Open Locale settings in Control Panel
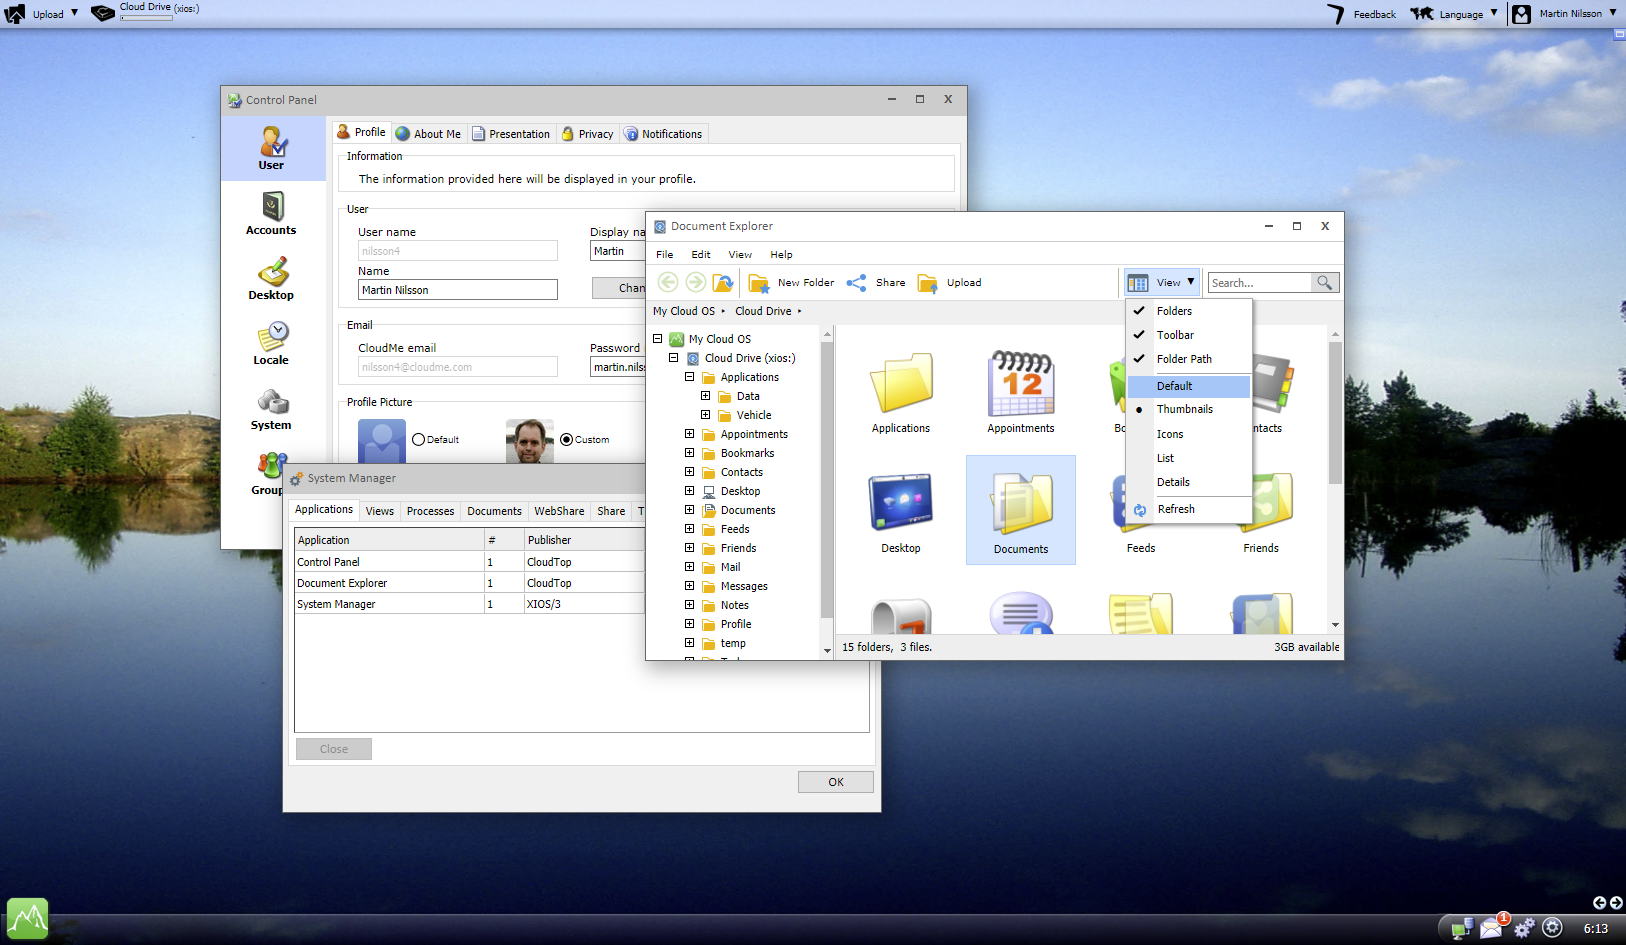This screenshot has height=945, width=1626. (x=271, y=343)
